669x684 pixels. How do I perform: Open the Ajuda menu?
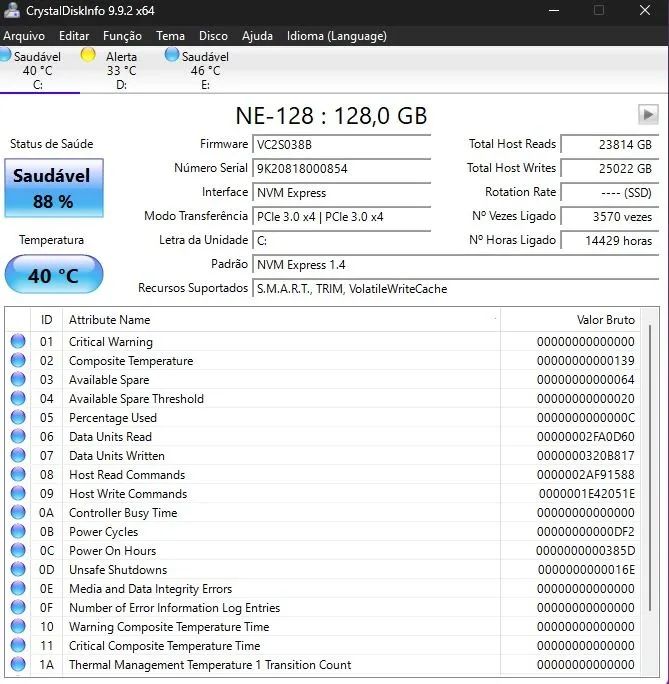point(257,36)
